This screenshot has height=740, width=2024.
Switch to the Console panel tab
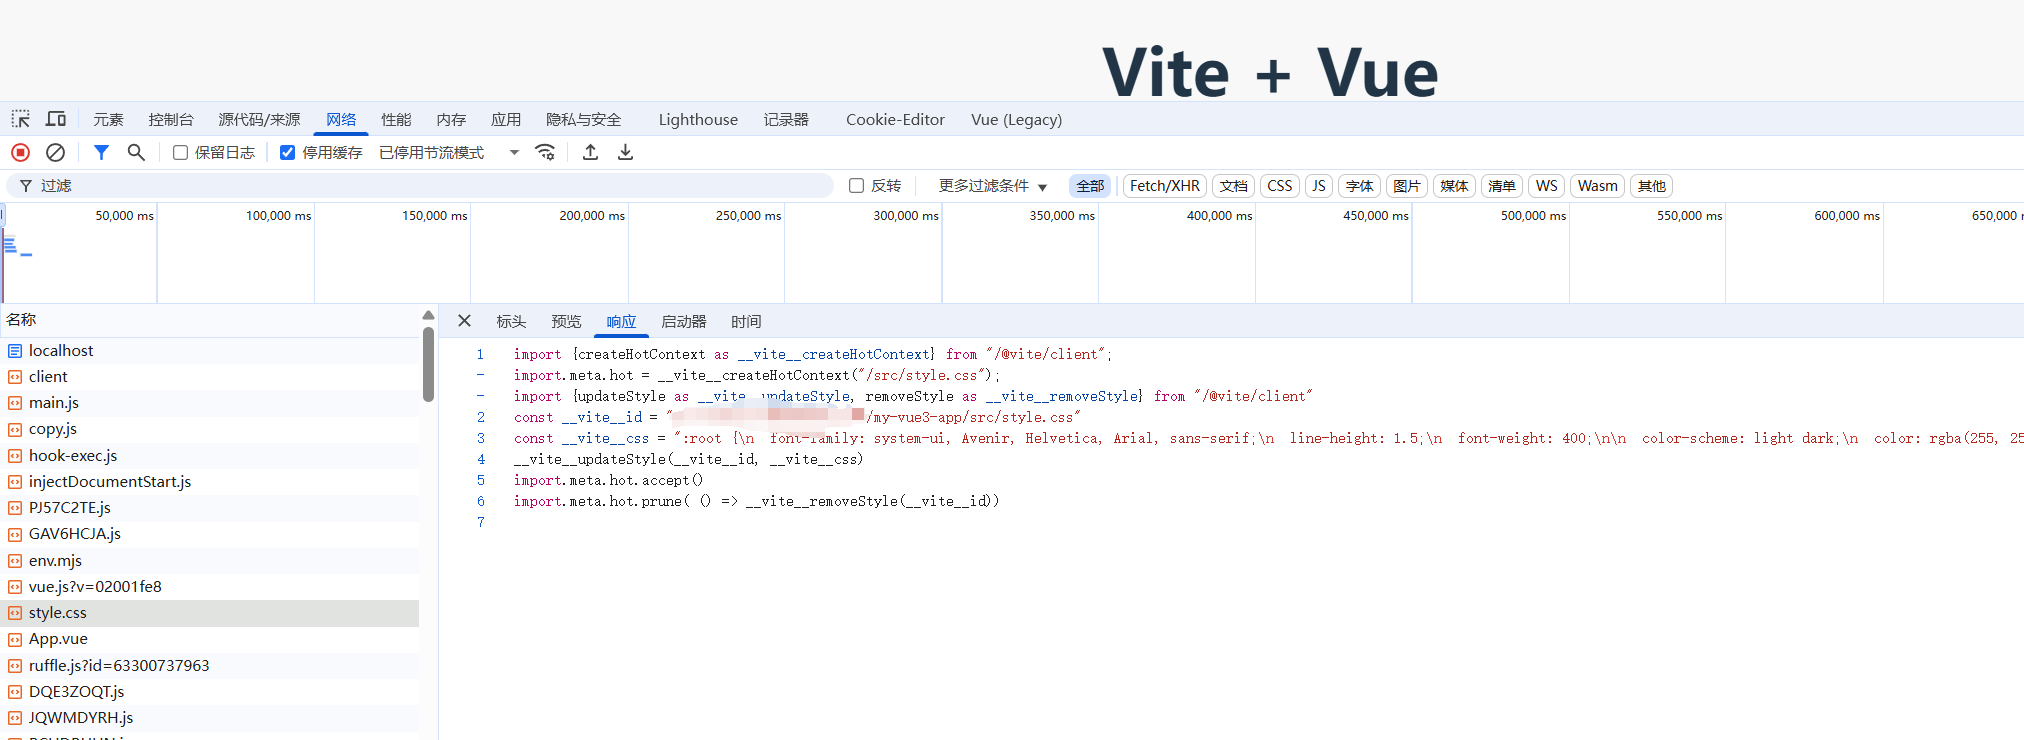[171, 120]
